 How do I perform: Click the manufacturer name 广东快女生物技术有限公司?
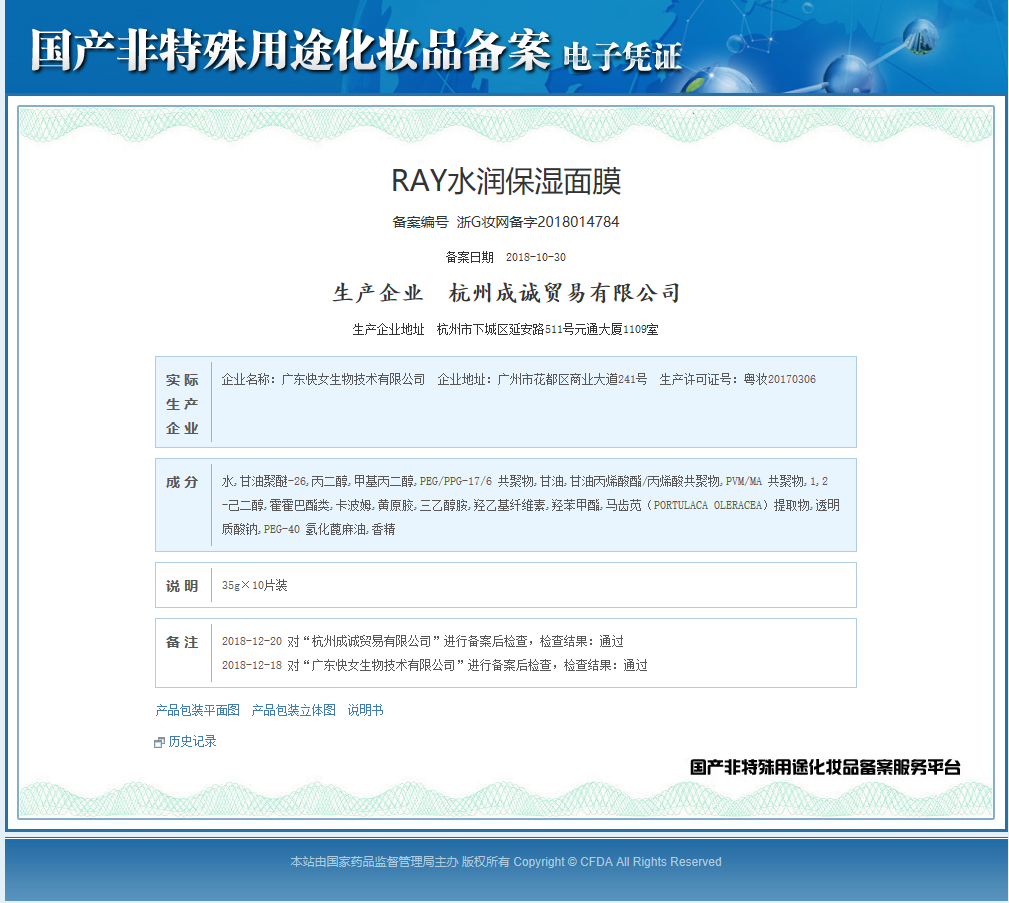coord(353,379)
